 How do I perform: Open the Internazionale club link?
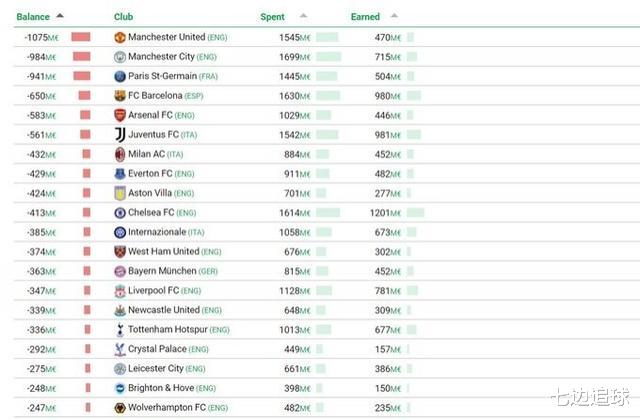(157, 232)
